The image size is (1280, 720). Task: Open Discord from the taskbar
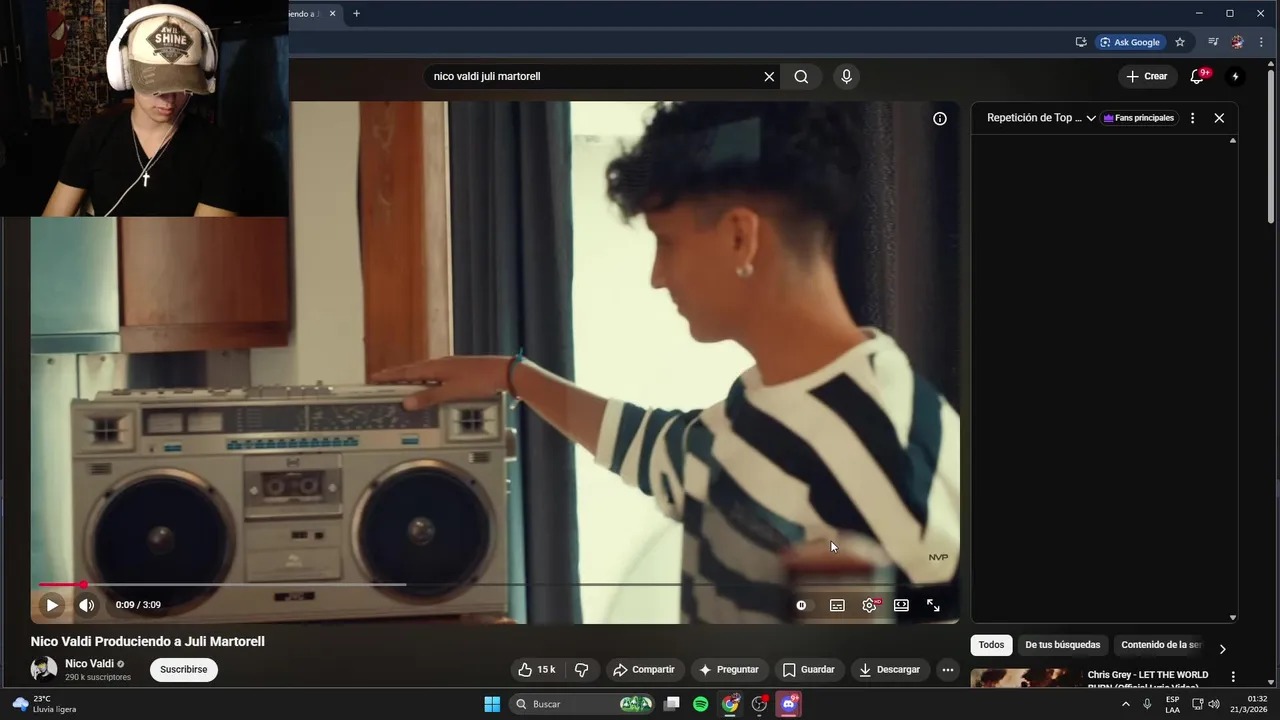click(x=789, y=704)
